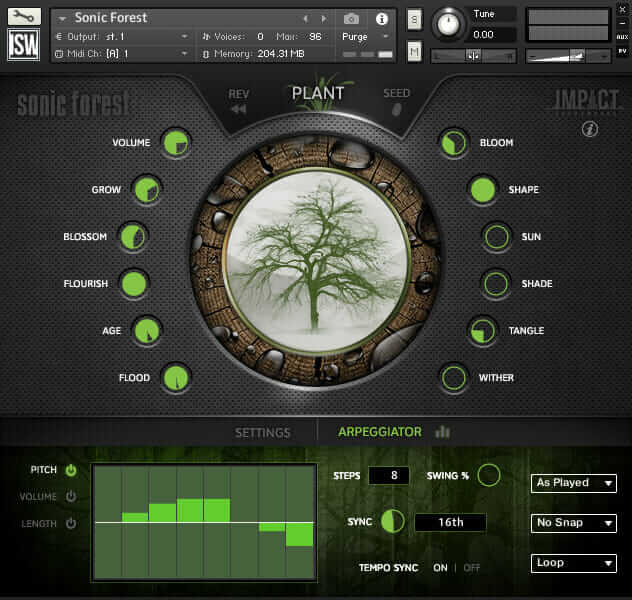Click the SUN knob

(x=496, y=237)
